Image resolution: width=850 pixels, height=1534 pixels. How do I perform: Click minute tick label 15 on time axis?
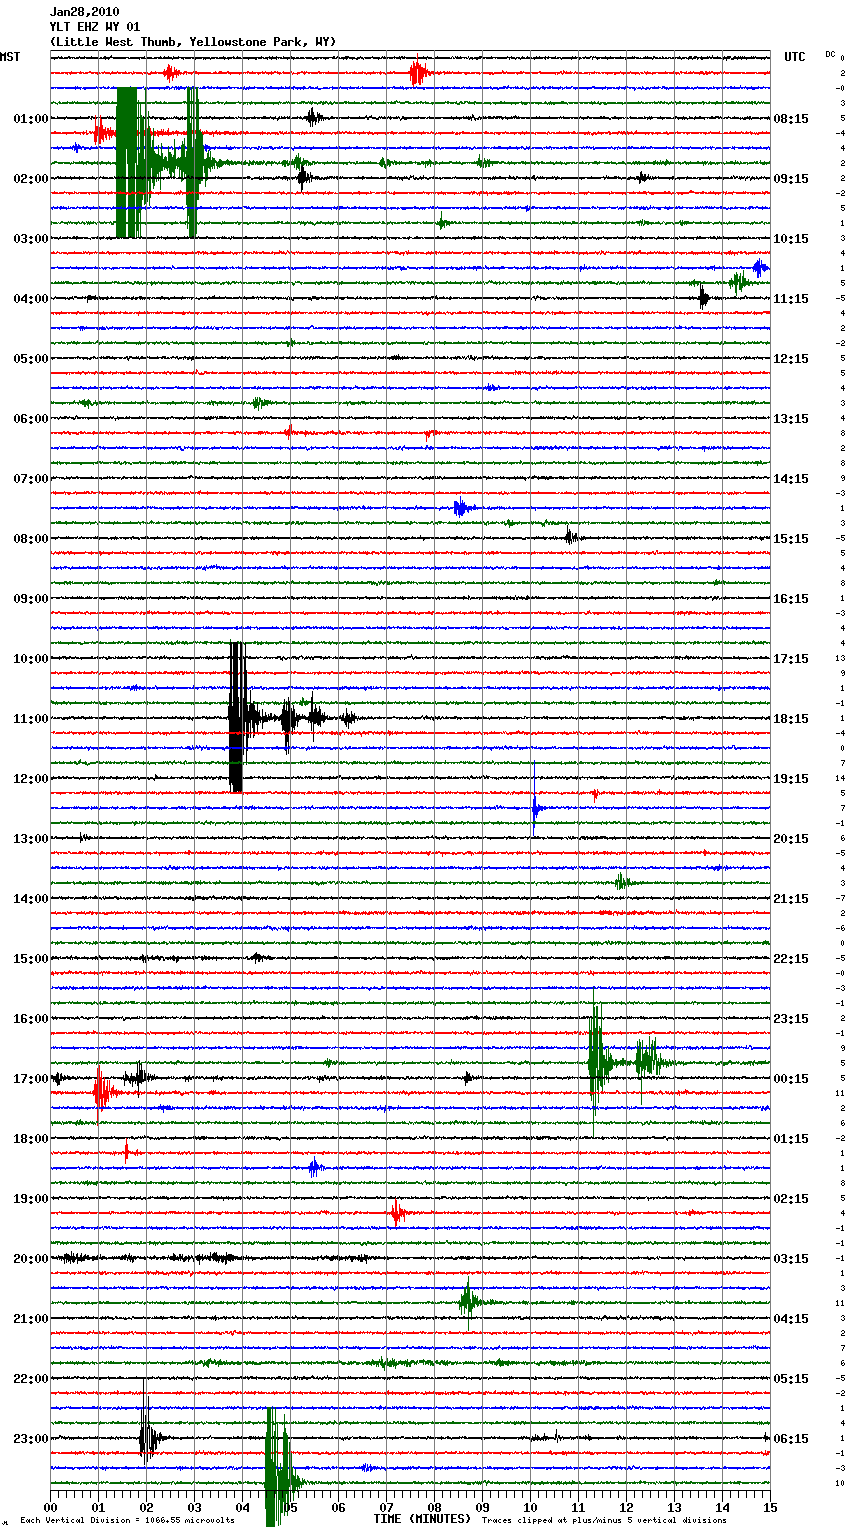tap(770, 1506)
